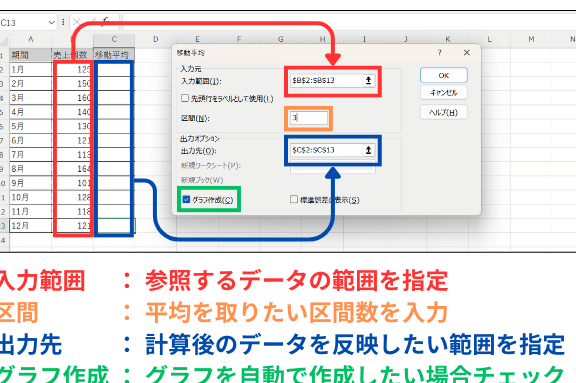Screen dimensions: 576x383
Task: Select the 1月 cell
Action: (x=30, y=69)
